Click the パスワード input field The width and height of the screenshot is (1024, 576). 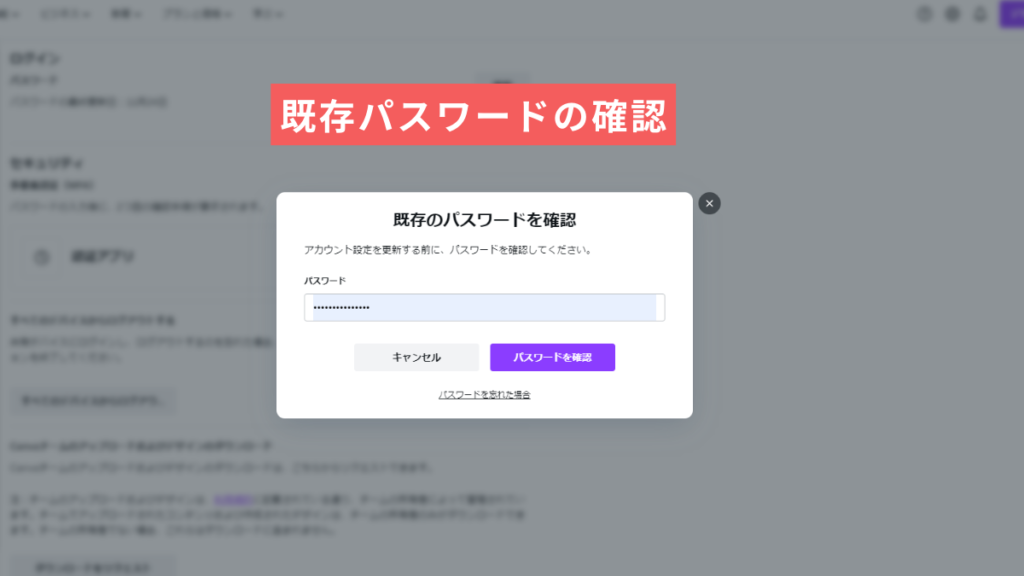[x=485, y=308]
